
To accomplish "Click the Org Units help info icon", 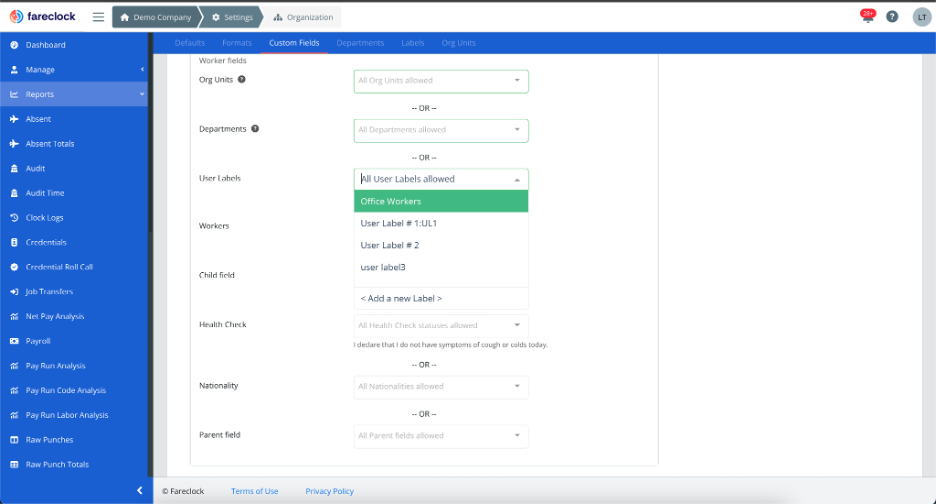I will [242, 79].
